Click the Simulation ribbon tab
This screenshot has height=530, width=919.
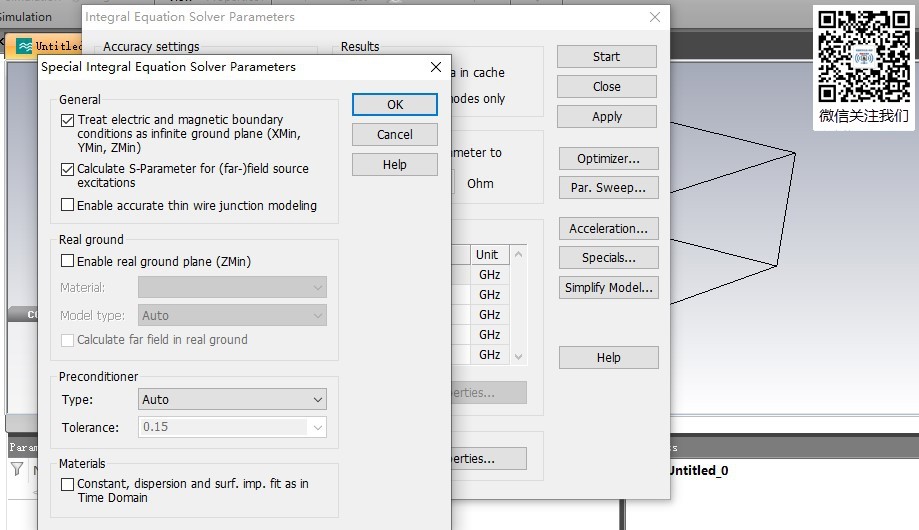(26, 16)
